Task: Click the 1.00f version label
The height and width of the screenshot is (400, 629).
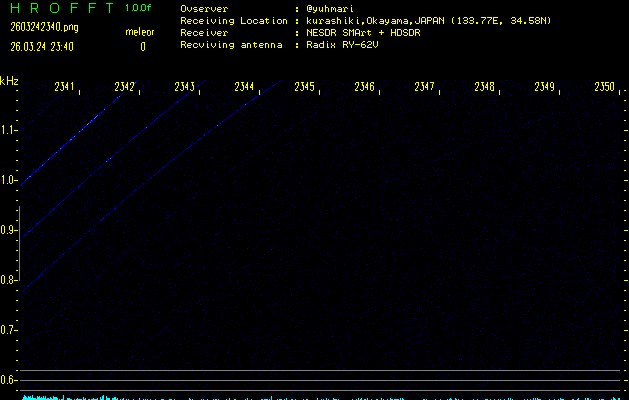Action: click(139, 8)
